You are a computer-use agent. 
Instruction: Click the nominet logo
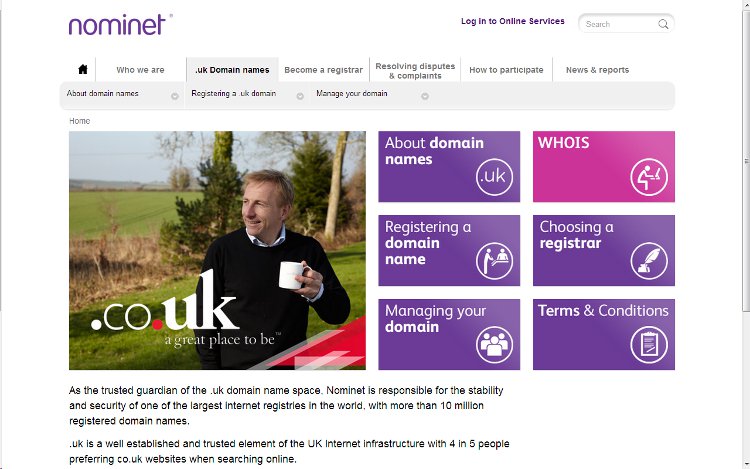pos(120,25)
